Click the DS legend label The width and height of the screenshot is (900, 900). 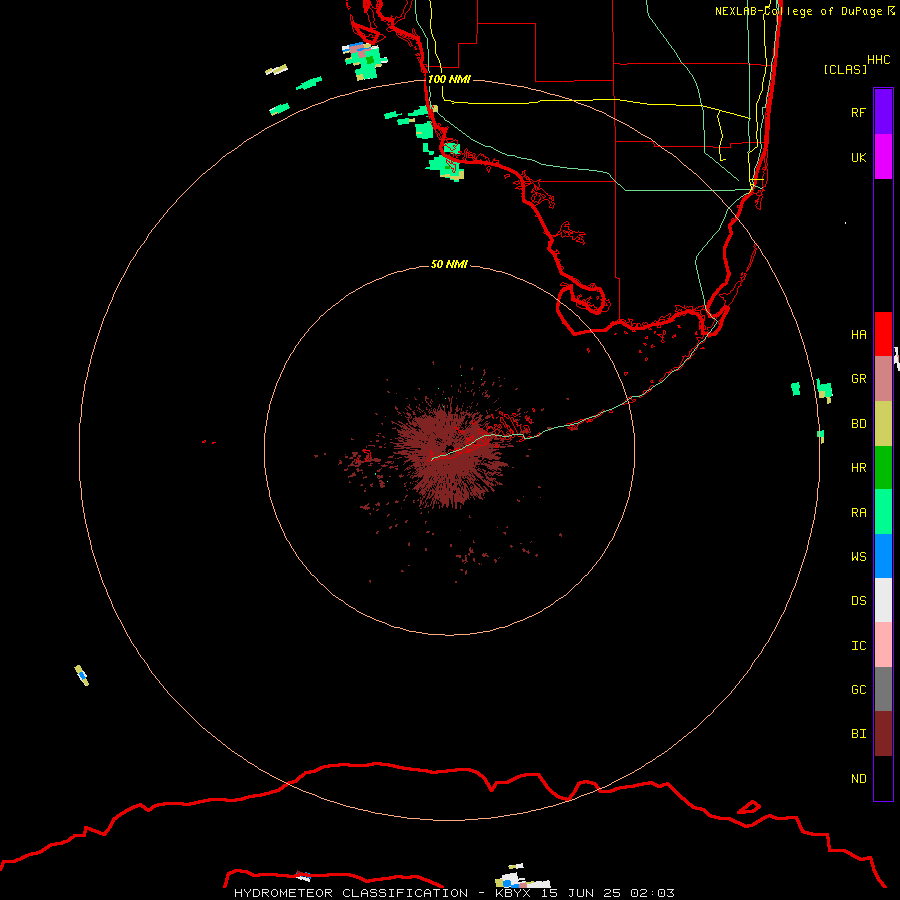pos(858,601)
